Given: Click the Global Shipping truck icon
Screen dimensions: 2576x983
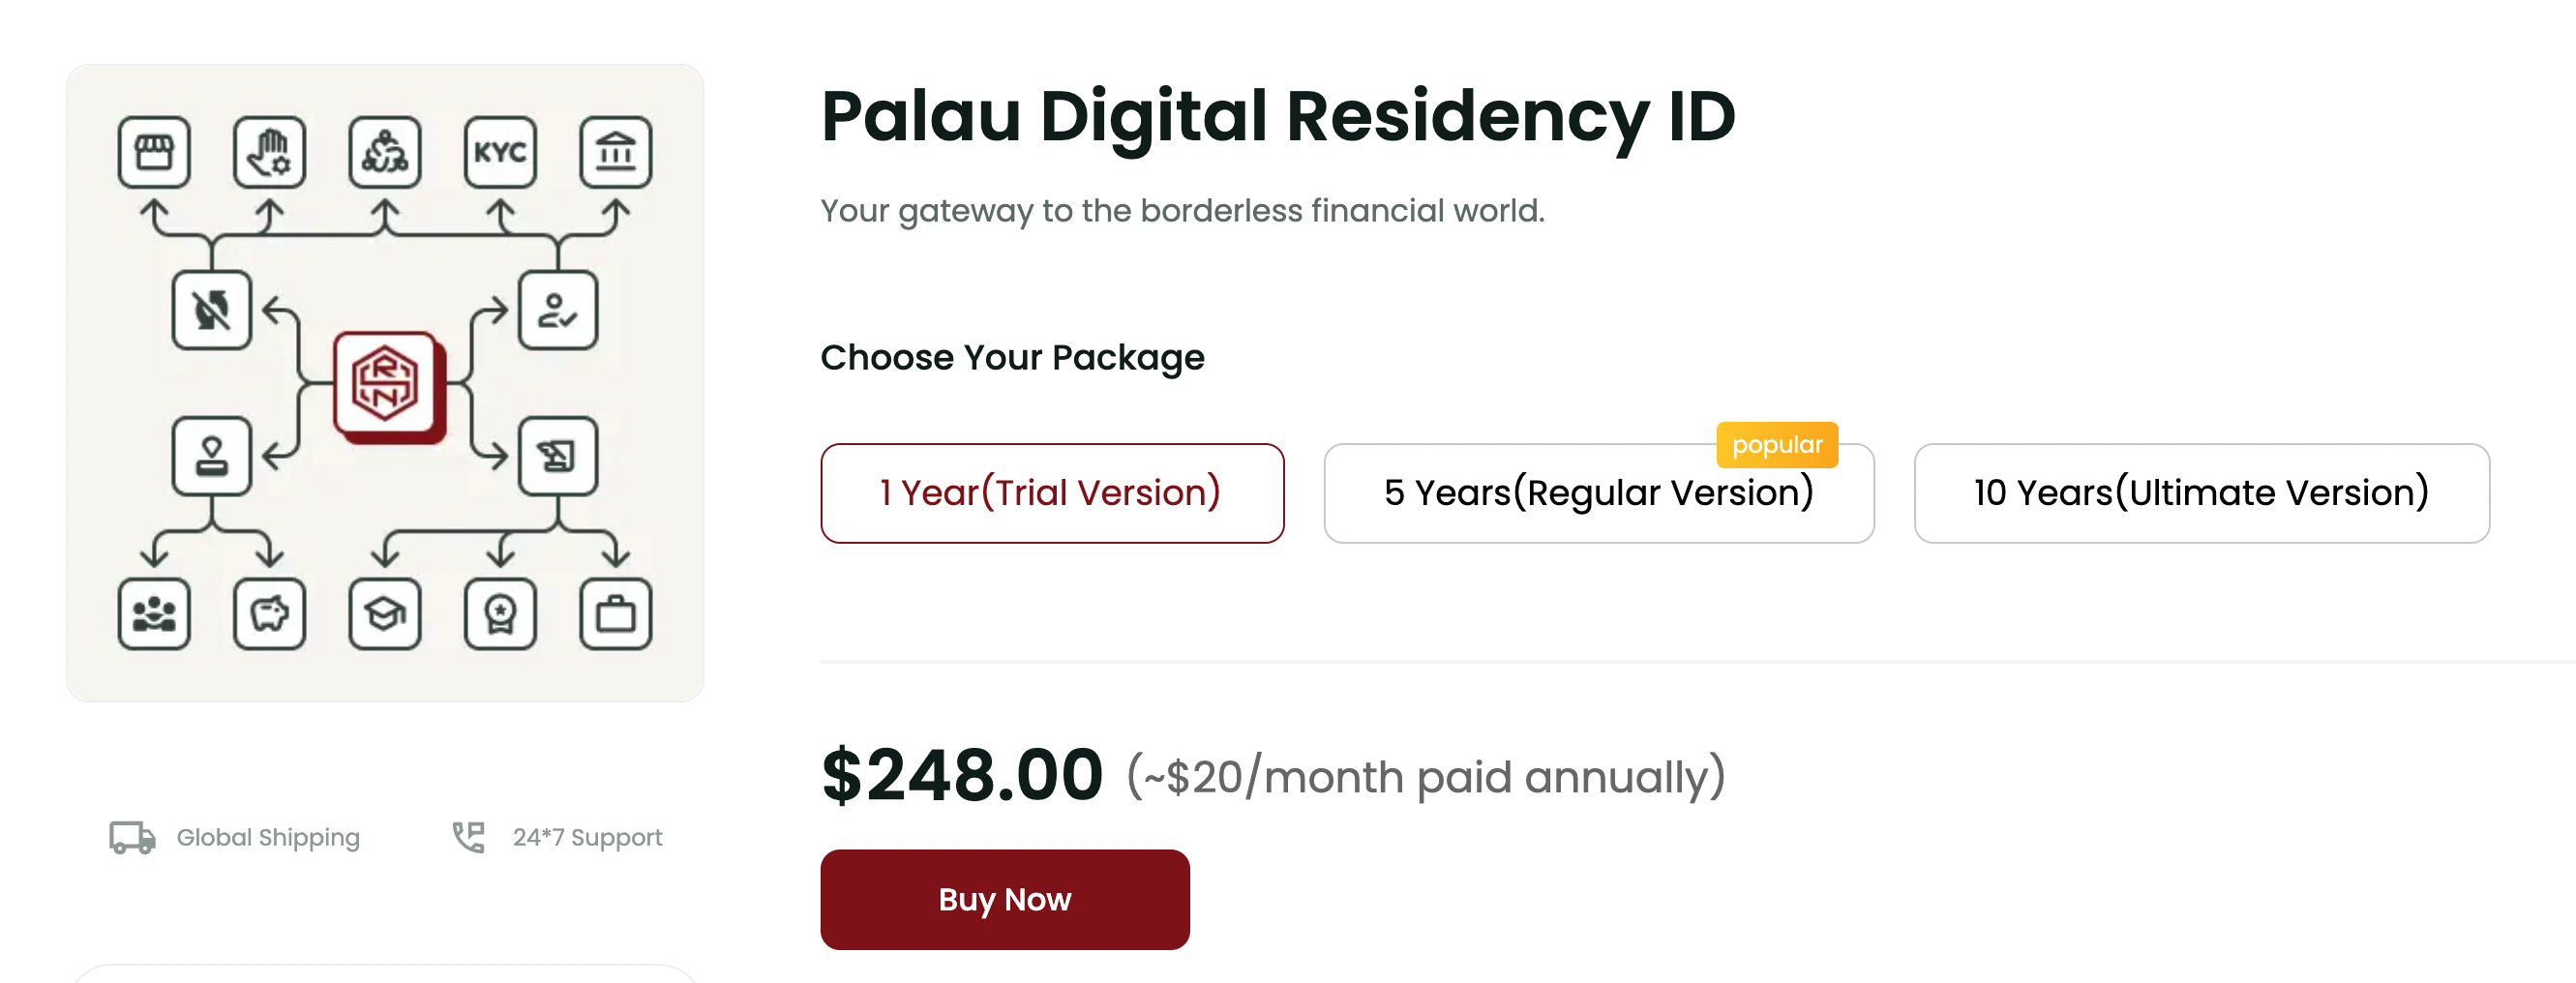Looking at the screenshot, I should pyautogui.click(x=132, y=837).
